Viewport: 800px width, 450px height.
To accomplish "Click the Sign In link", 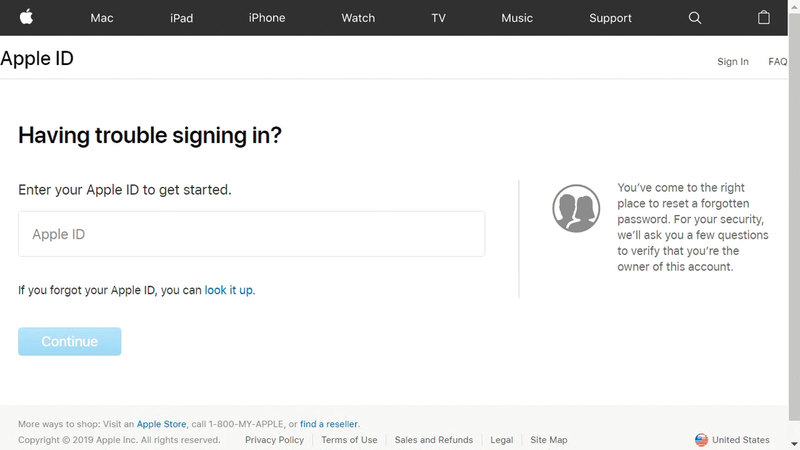I will pyautogui.click(x=732, y=62).
